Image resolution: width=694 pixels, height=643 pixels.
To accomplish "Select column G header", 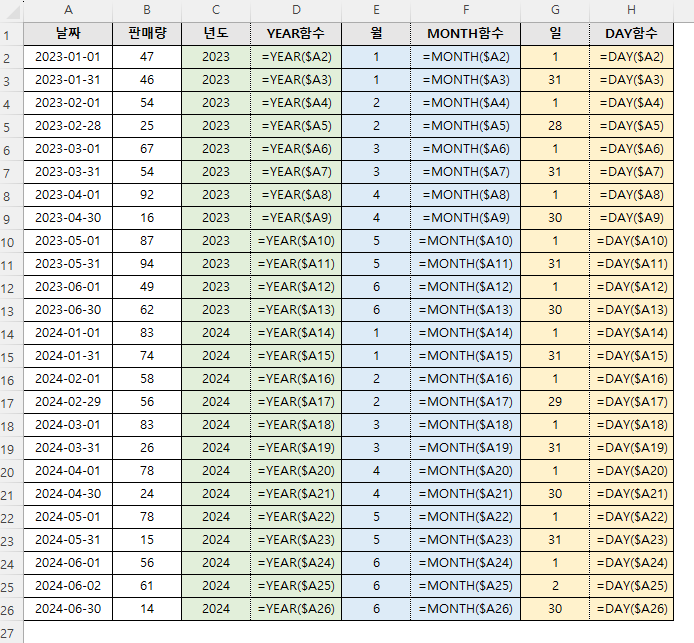I will [555, 10].
